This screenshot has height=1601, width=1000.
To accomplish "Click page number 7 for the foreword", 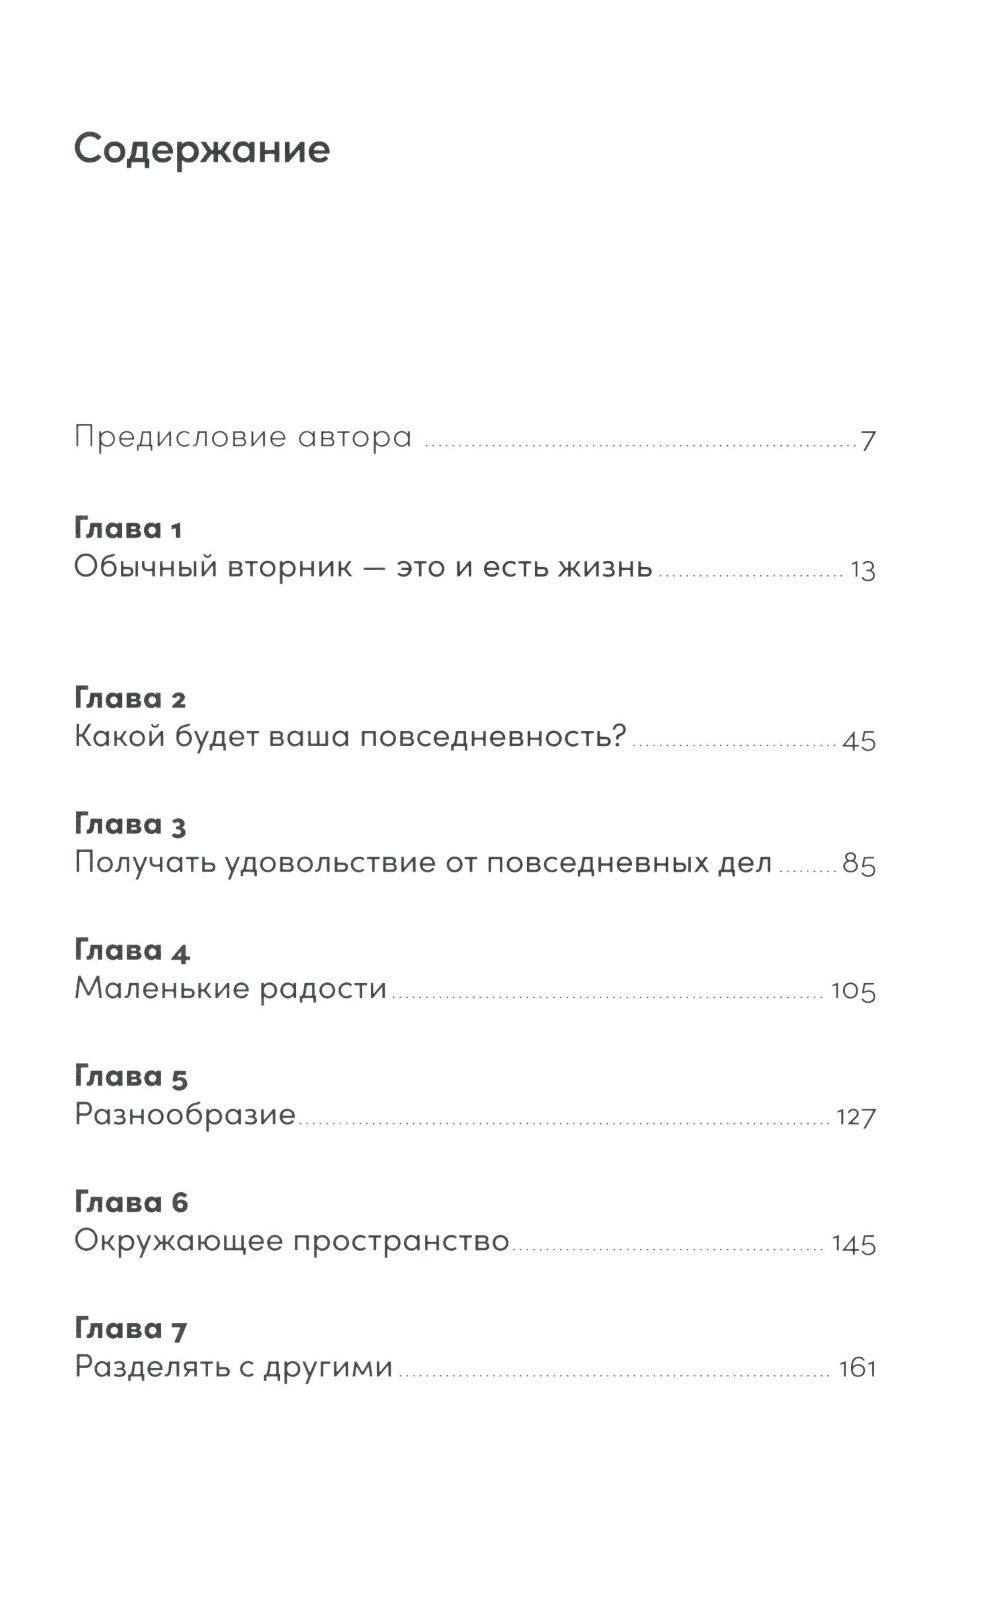I will 868,440.
